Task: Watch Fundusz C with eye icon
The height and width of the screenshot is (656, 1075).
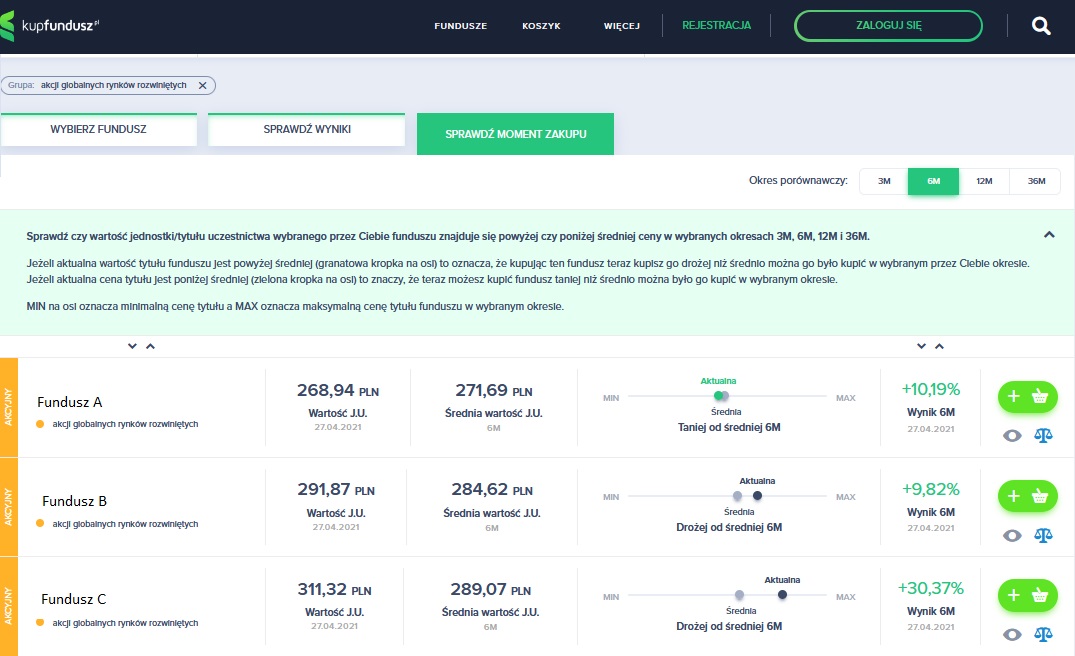Action: tap(1012, 635)
